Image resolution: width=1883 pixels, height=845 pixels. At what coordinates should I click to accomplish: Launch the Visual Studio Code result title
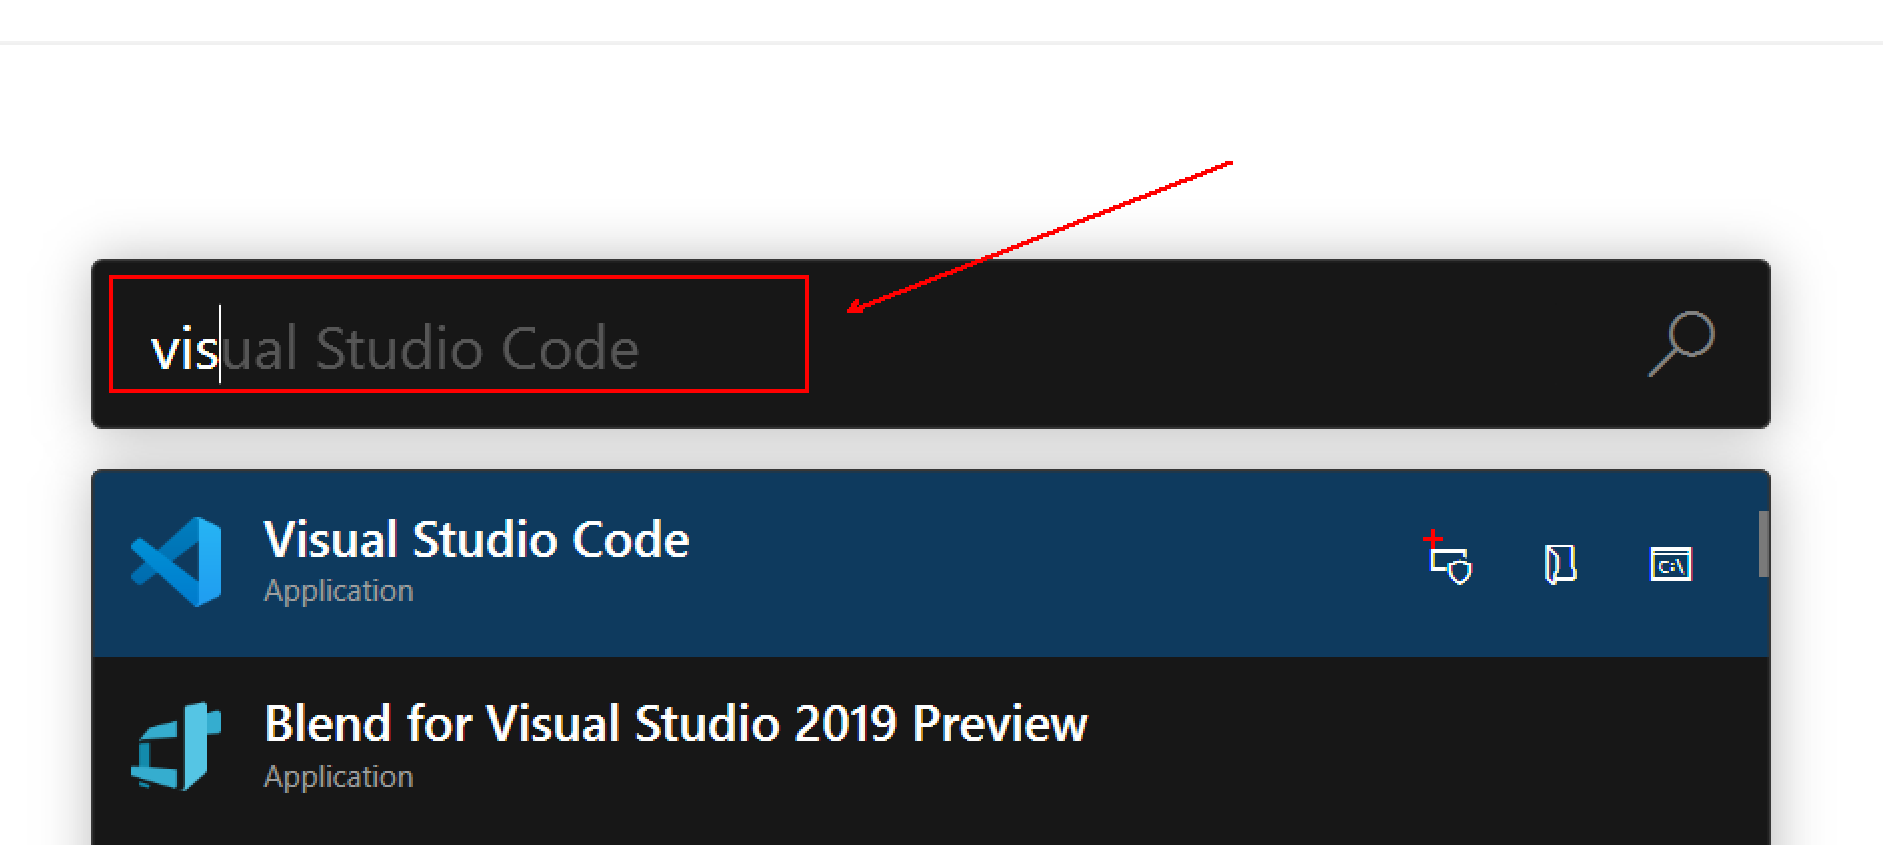[x=476, y=540]
